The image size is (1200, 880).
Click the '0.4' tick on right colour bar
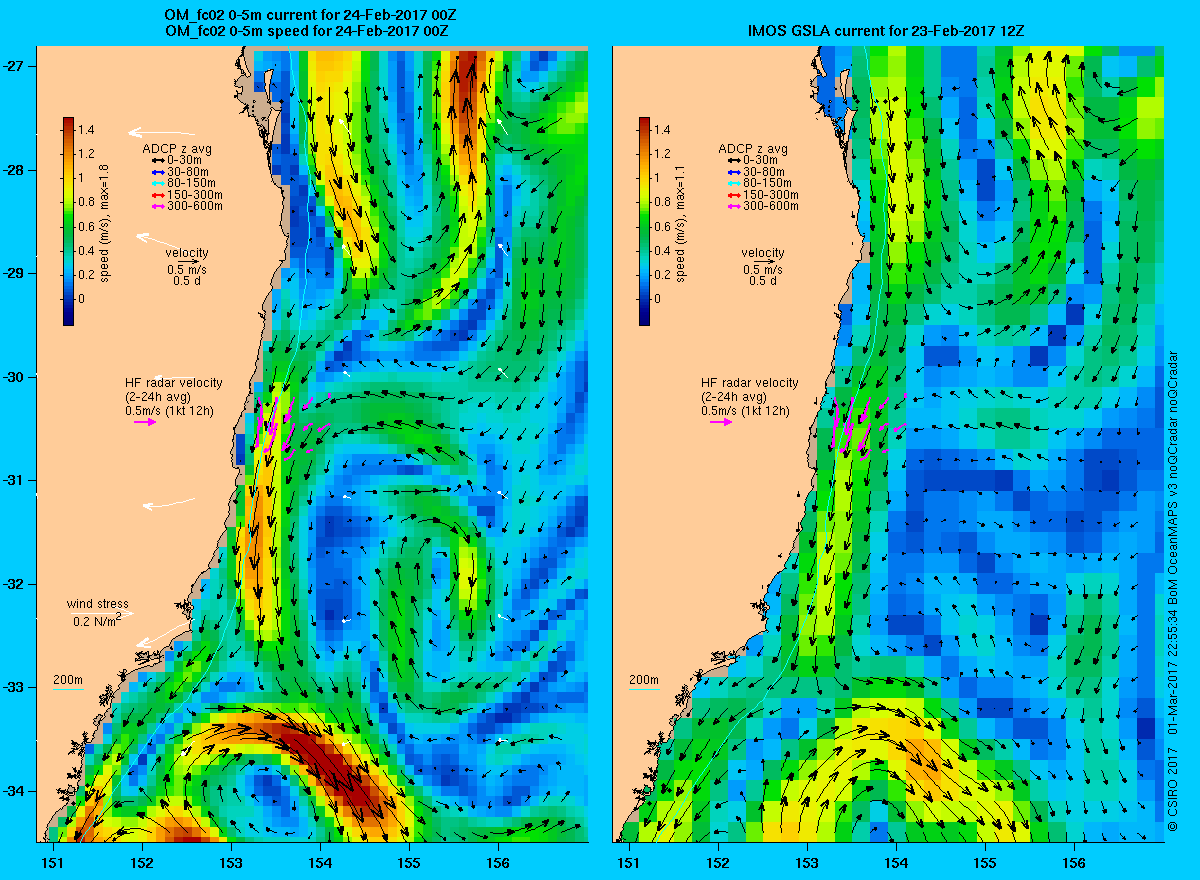pyautogui.click(x=664, y=250)
